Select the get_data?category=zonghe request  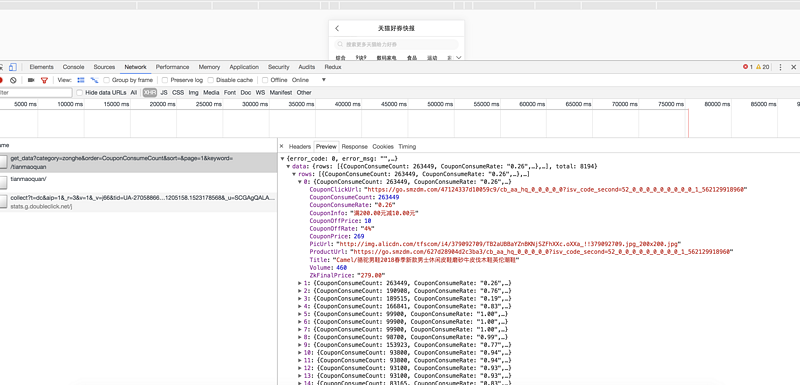[139, 162]
